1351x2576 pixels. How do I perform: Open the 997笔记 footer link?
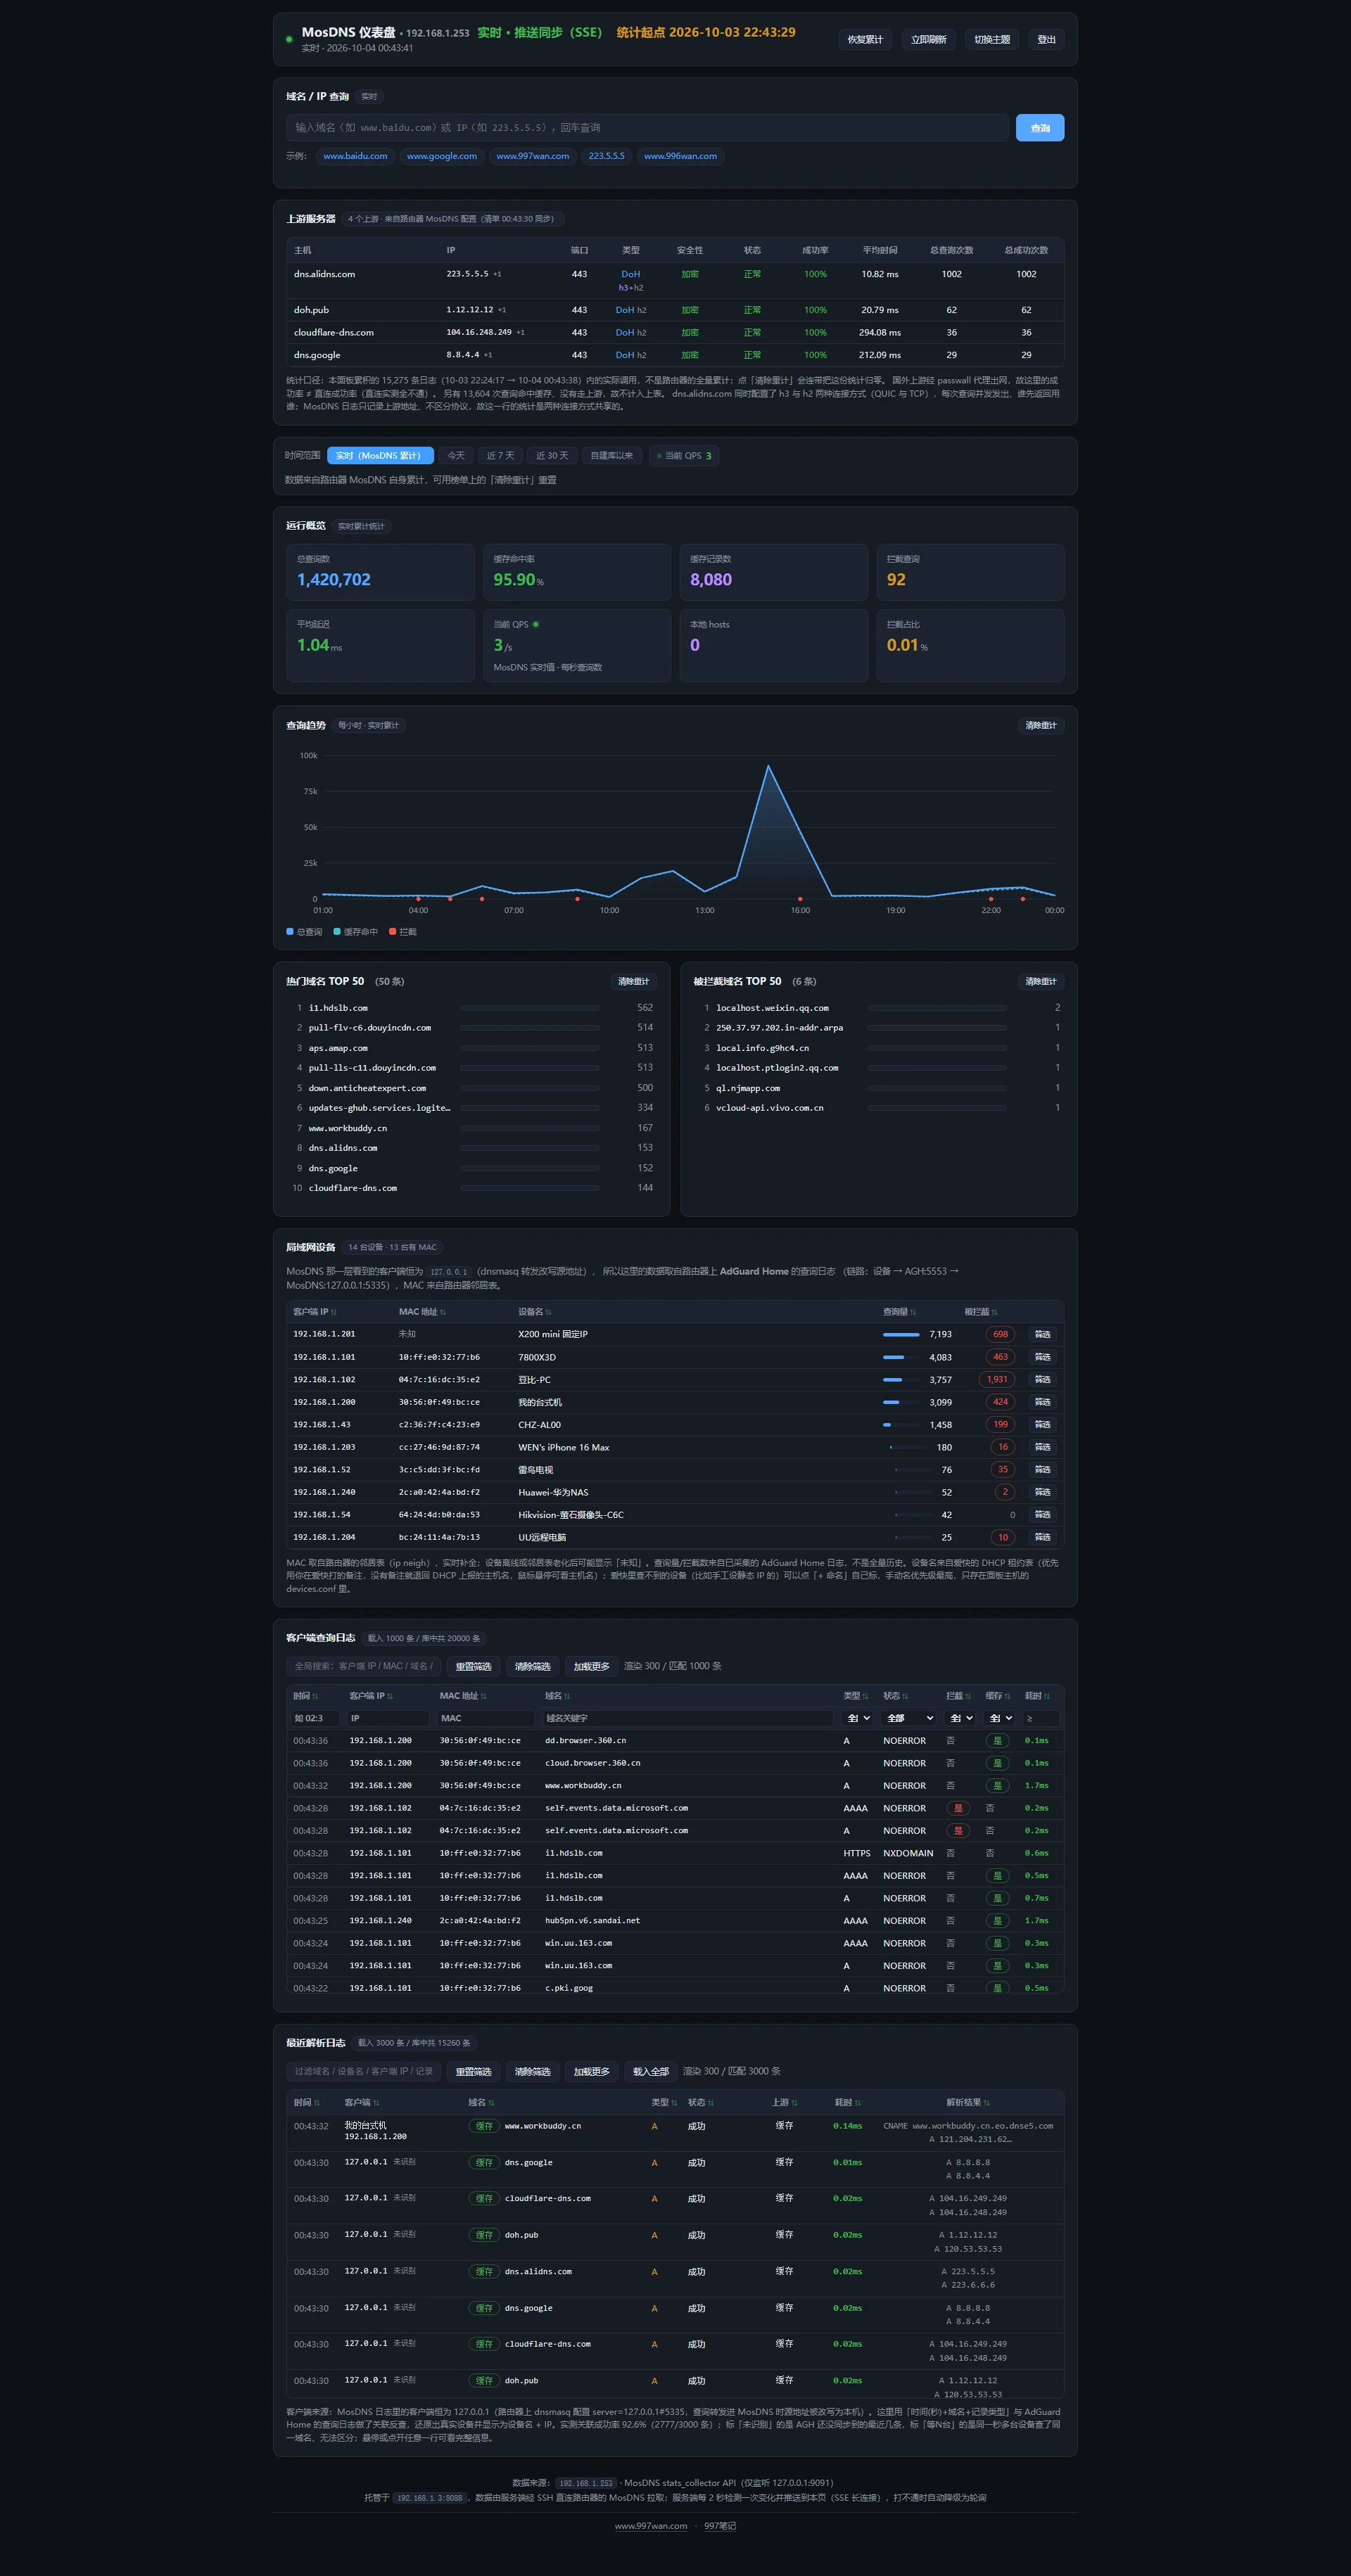click(x=719, y=2526)
